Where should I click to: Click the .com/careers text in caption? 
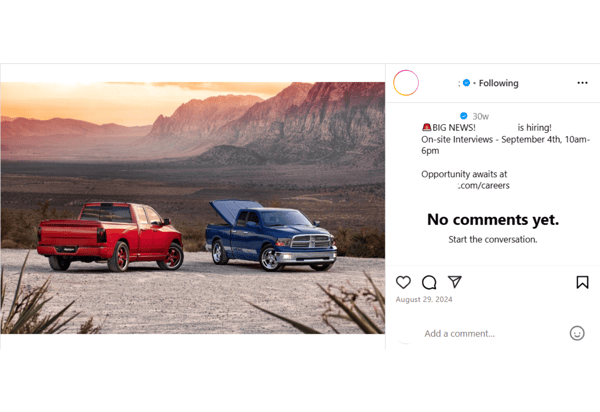(x=484, y=186)
